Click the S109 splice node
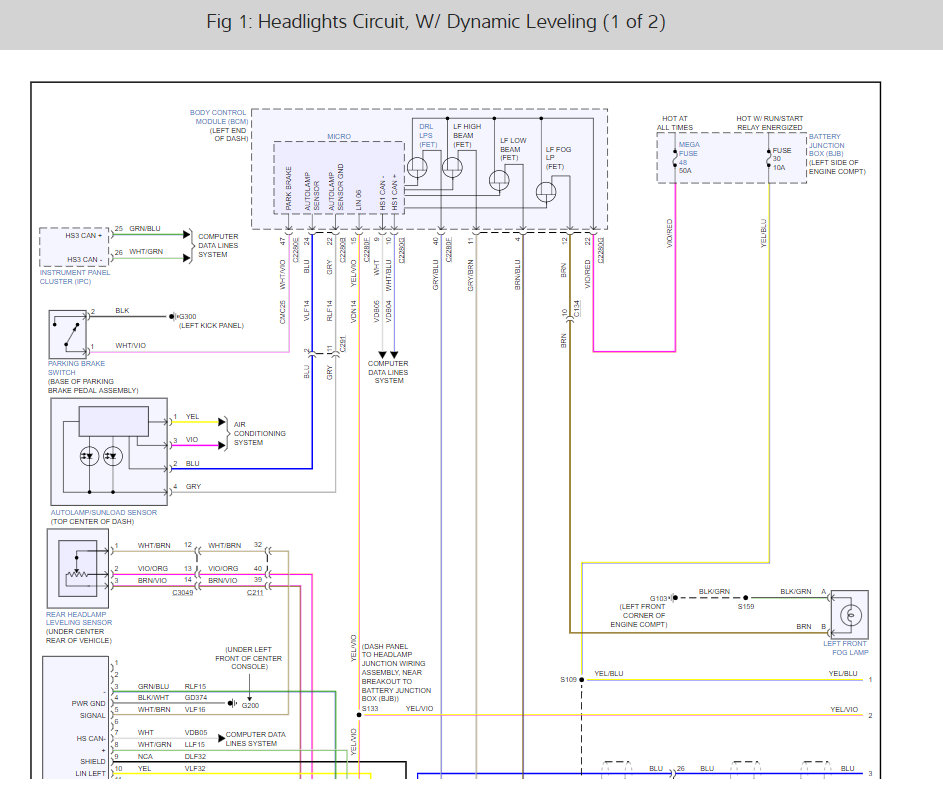The height and width of the screenshot is (808, 943). pos(580,680)
